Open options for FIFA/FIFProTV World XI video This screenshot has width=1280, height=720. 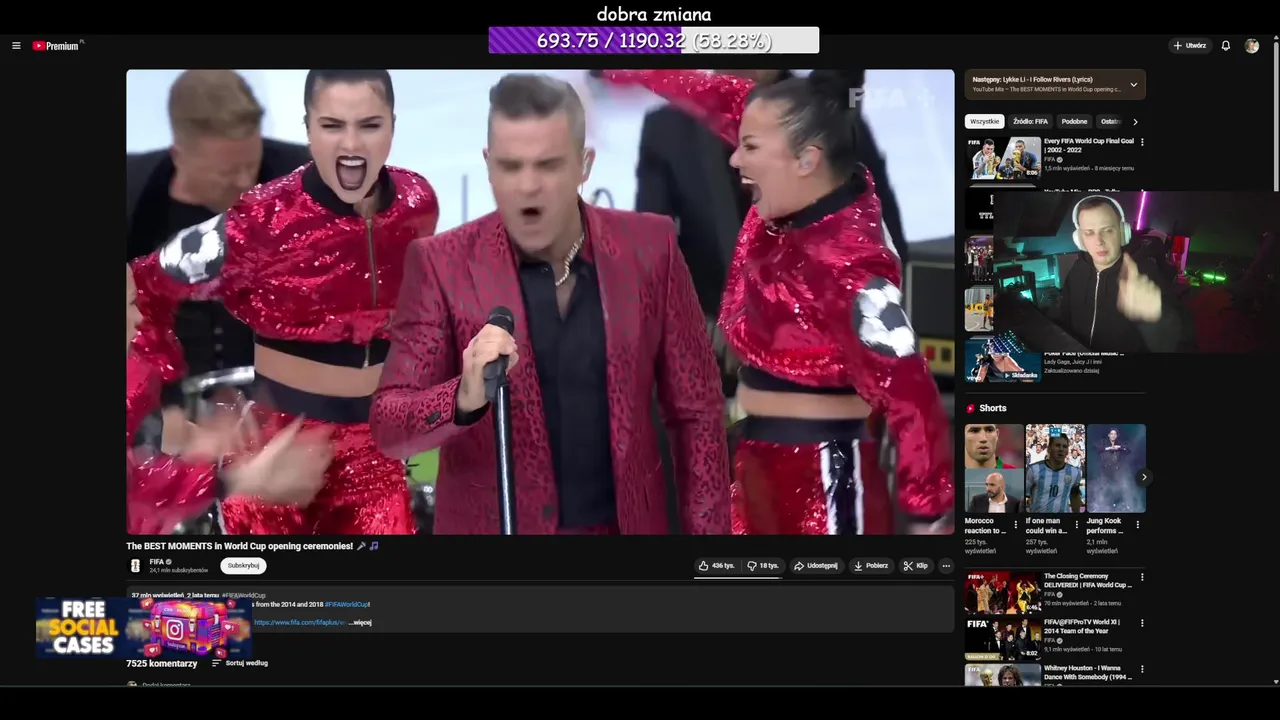[1142, 623]
